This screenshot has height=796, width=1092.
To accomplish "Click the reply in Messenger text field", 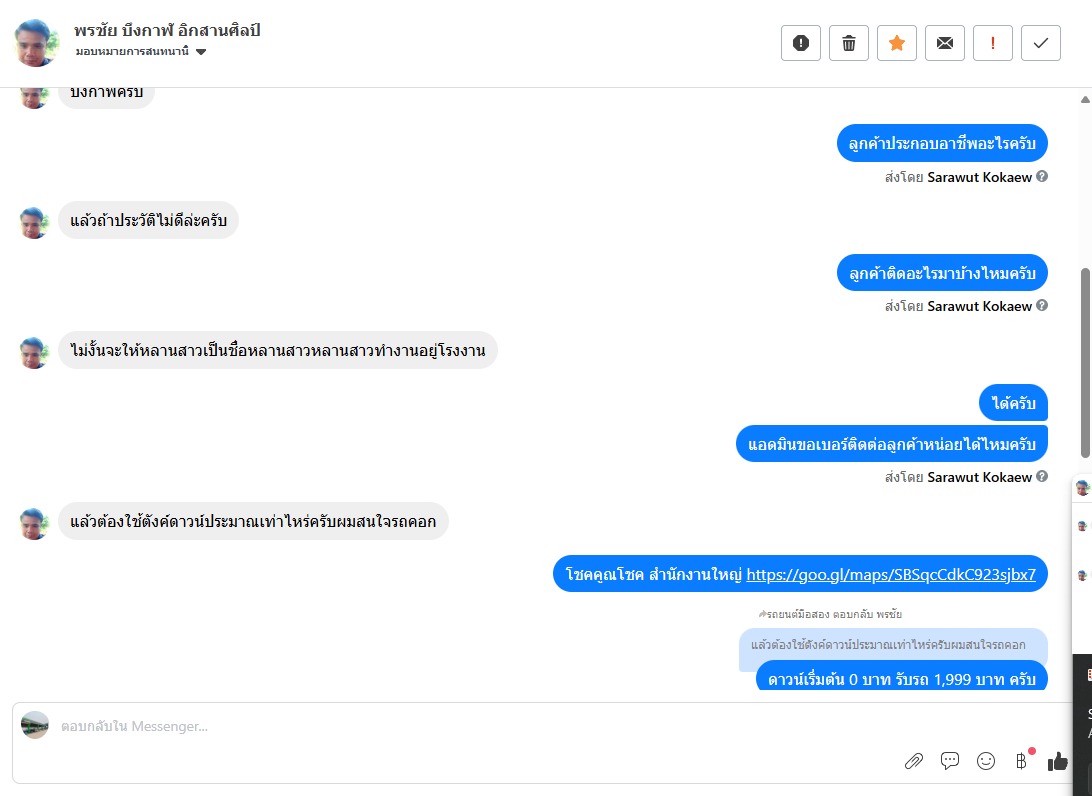I will pos(450,726).
